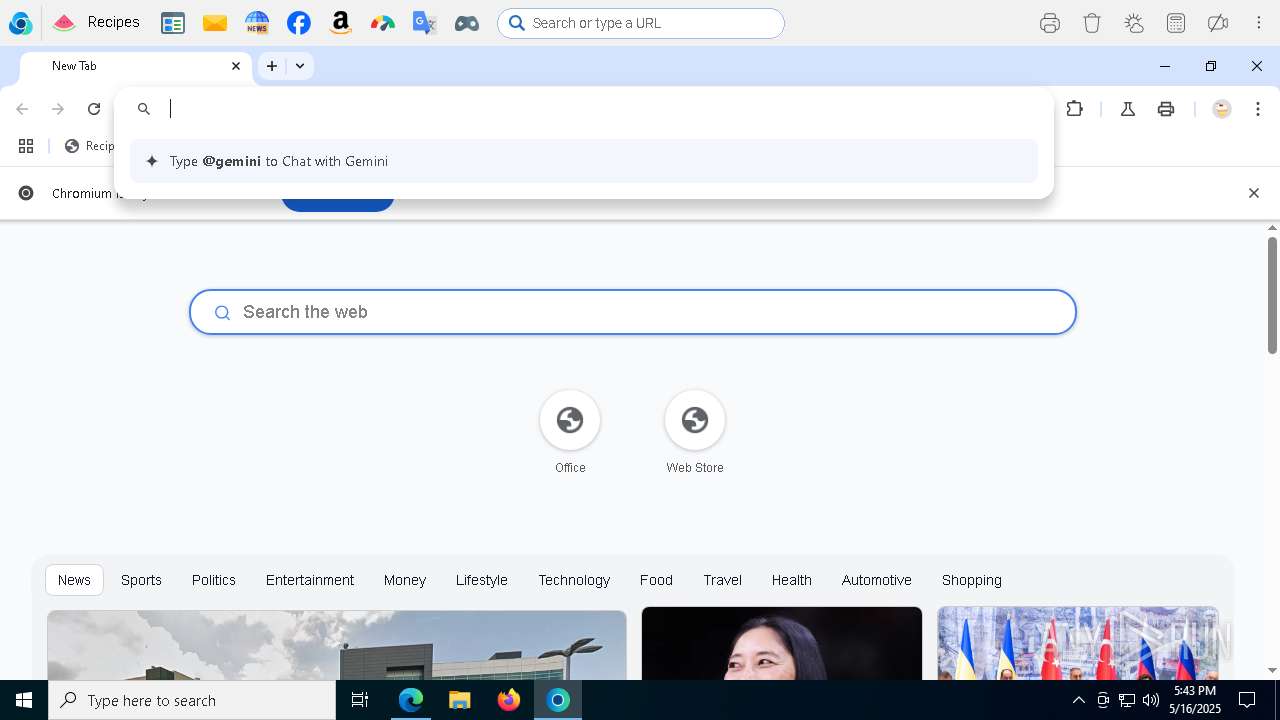Open the news card showing a woman
The height and width of the screenshot is (720, 1280).
click(782, 643)
